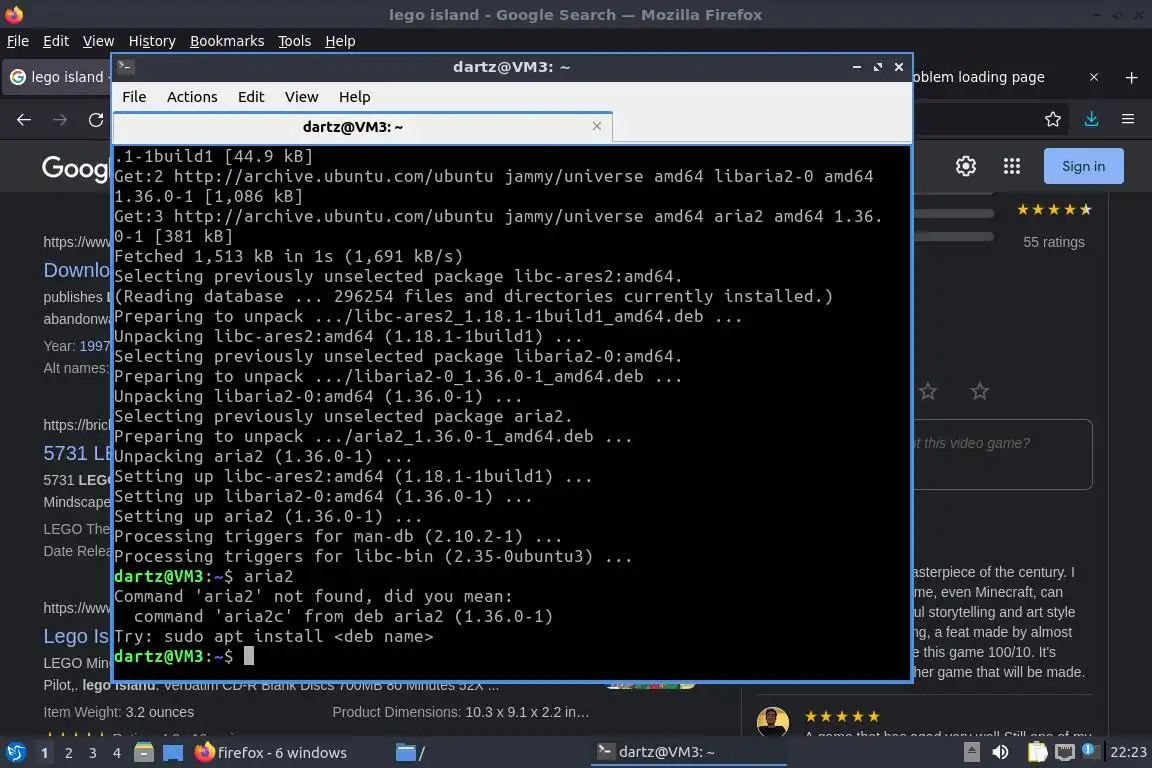Reload the page in Firefox
The height and width of the screenshot is (768, 1152).
point(96,120)
